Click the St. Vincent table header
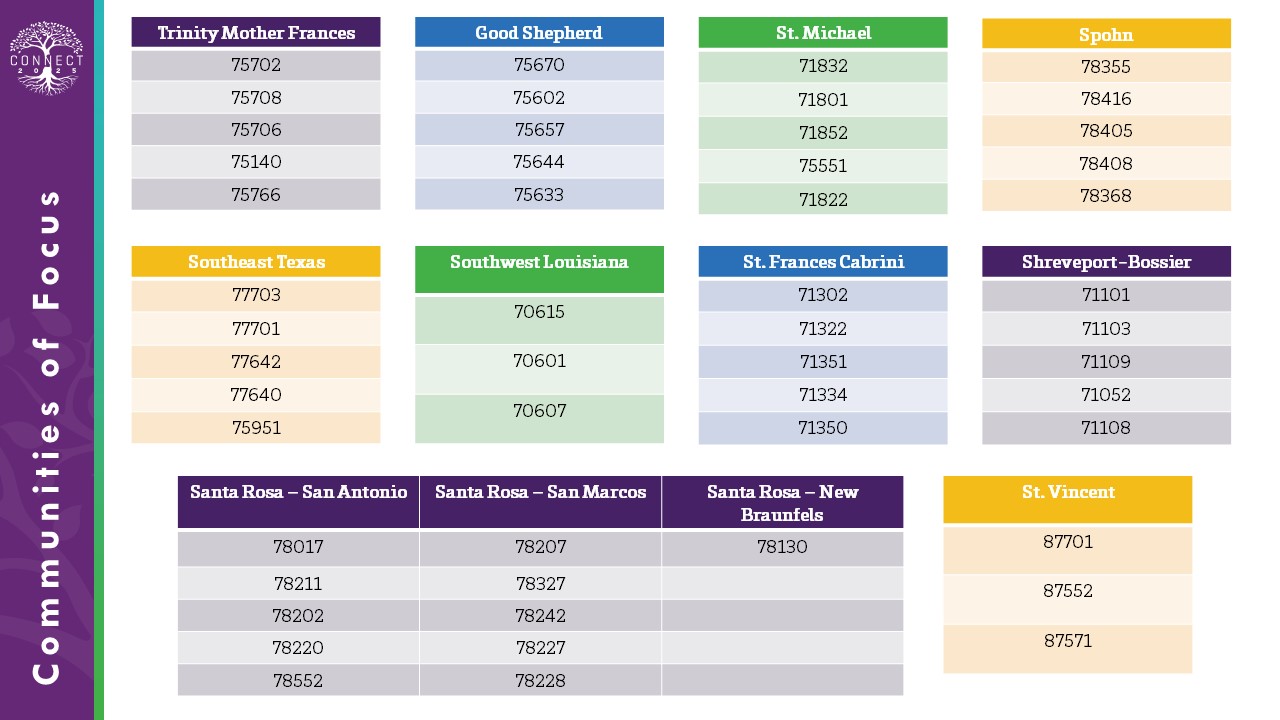Viewport: 1280px width, 720px height. pos(1068,492)
